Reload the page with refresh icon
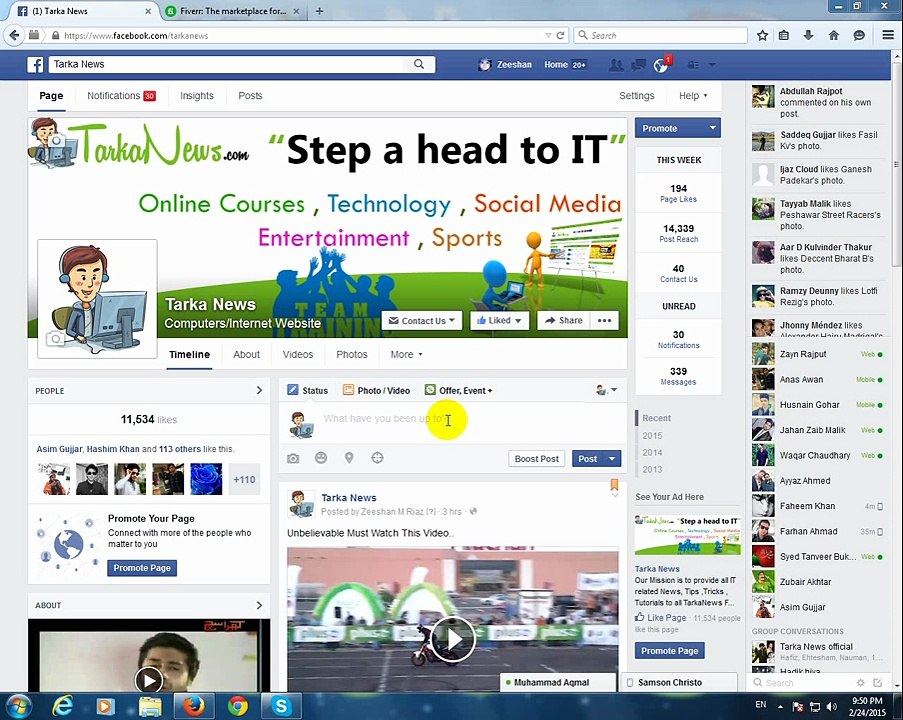Viewport: 903px width, 720px height. click(560, 35)
